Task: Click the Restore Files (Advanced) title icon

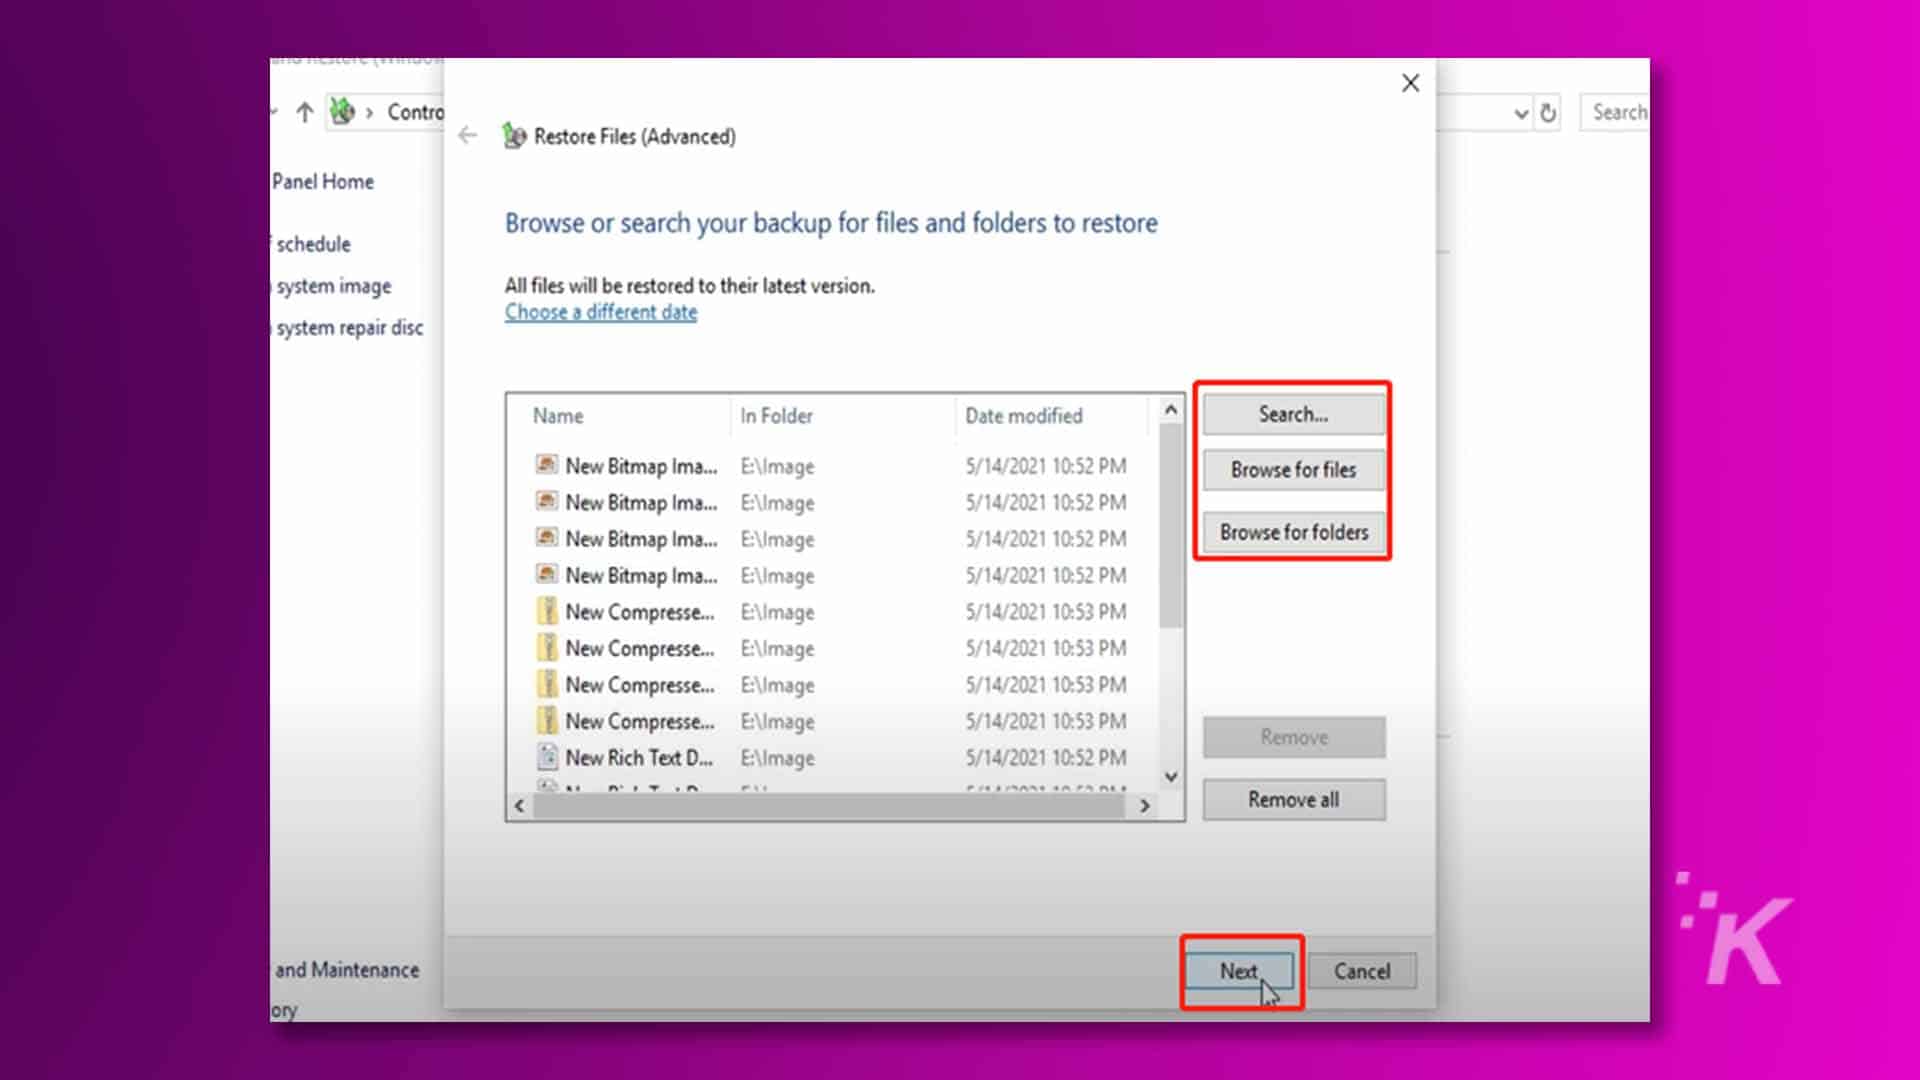Action: [x=514, y=136]
